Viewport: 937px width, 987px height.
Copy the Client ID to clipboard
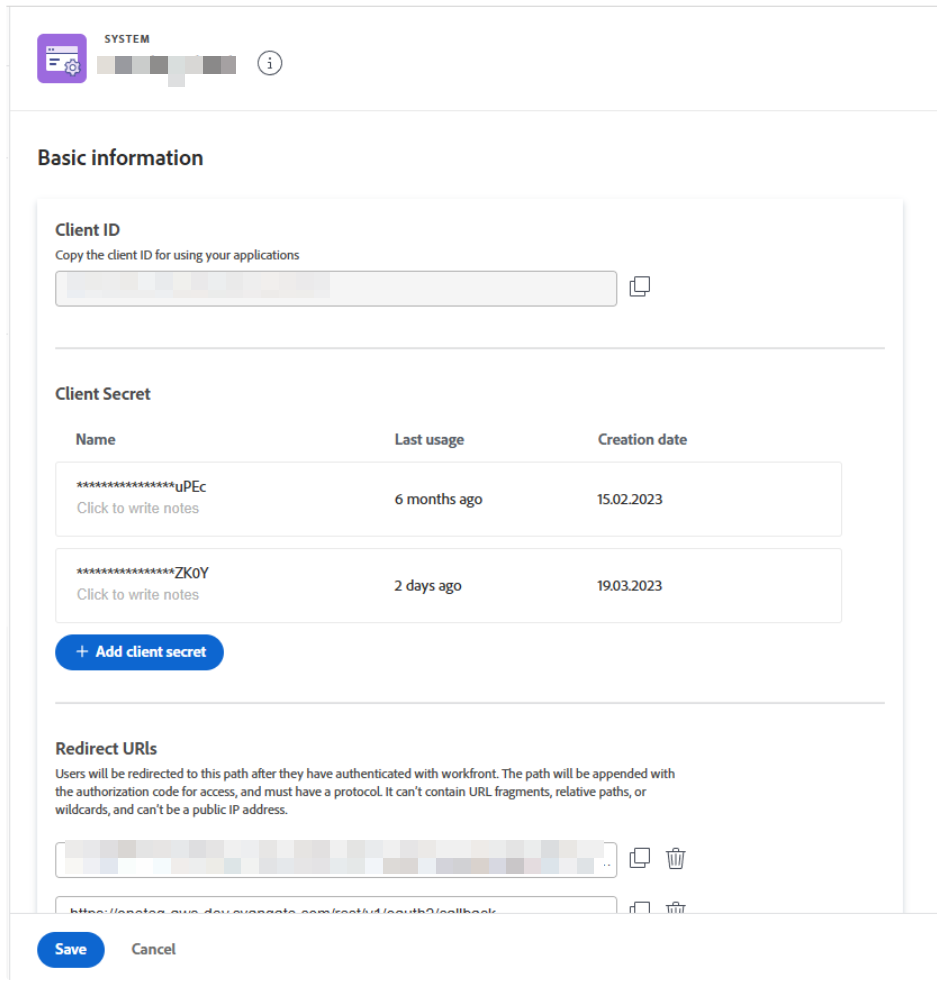[x=640, y=287]
